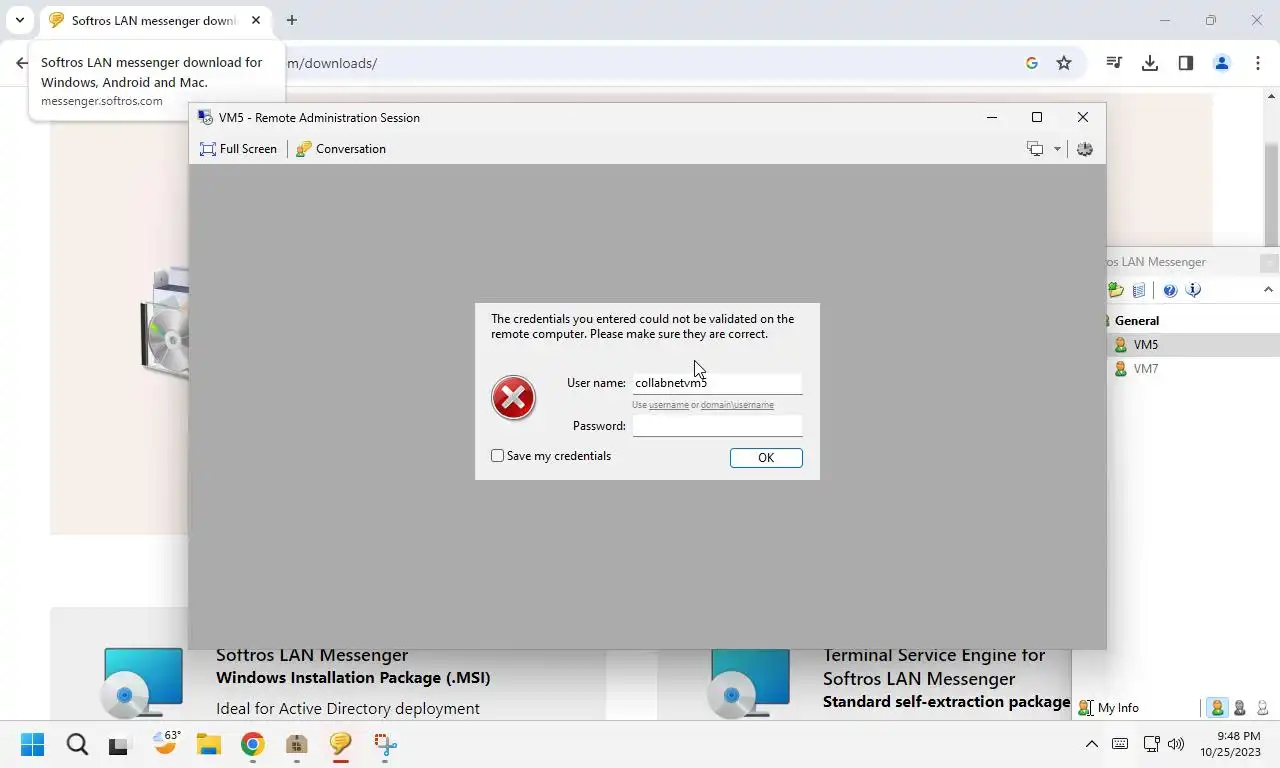Click the Terminal Service Engine package thumbnail
This screenshot has width=1280, height=768.
click(x=750, y=682)
